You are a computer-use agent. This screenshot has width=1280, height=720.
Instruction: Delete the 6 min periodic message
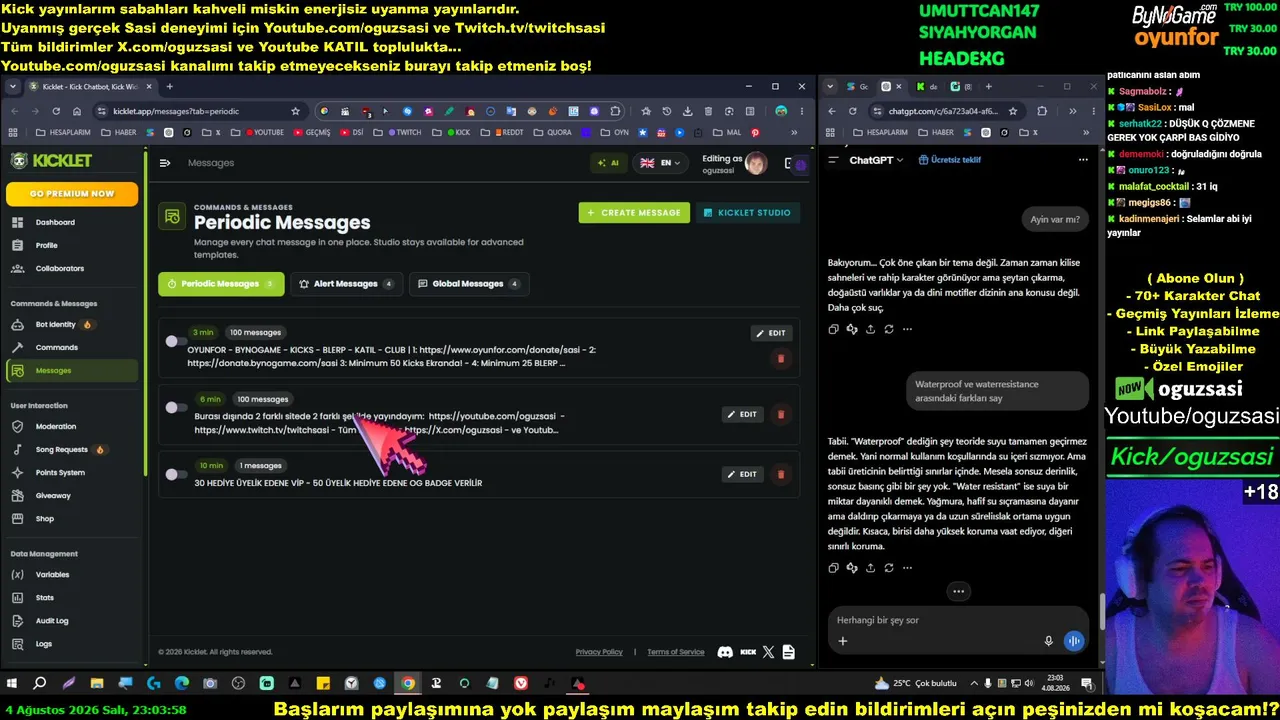click(x=781, y=414)
